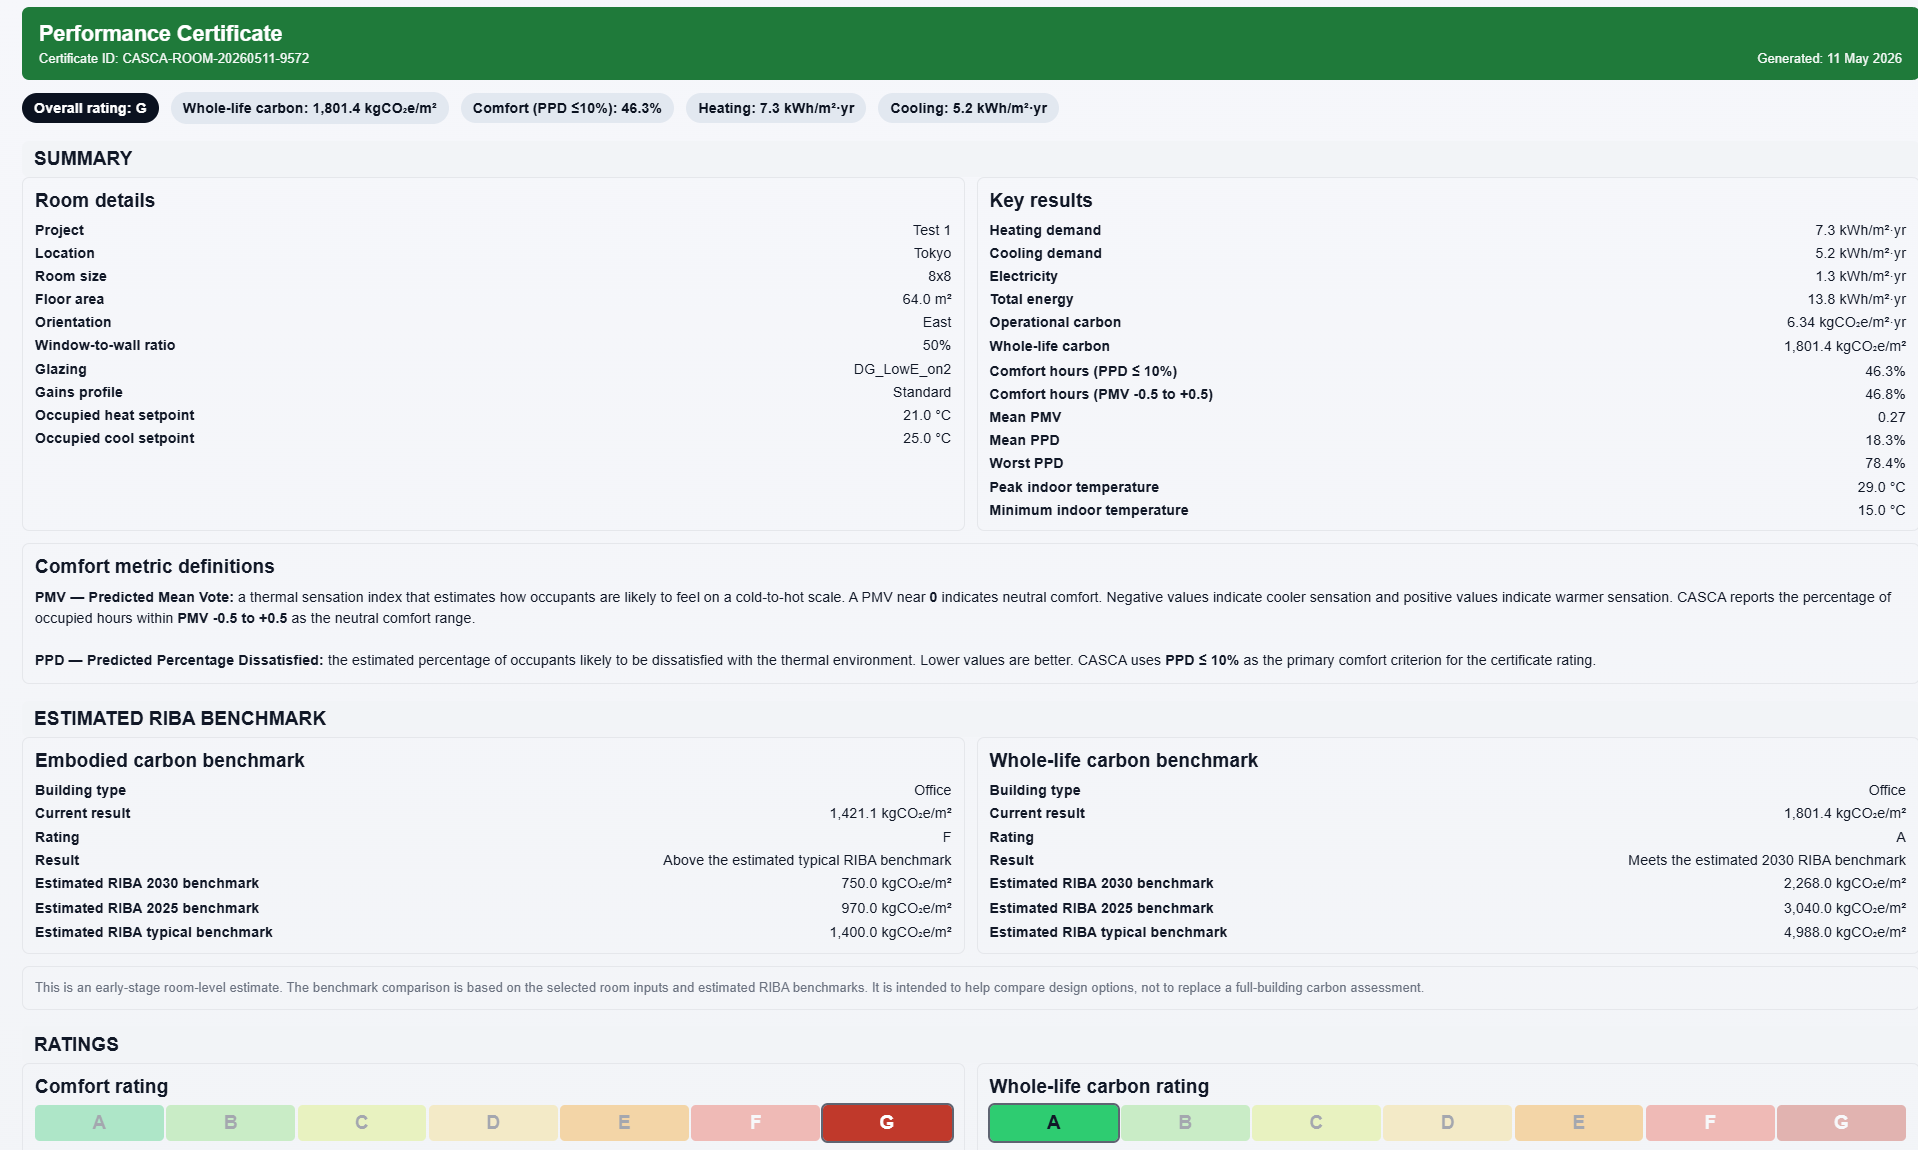1918x1150 pixels.
Task: Click the Mean PPD value 18.3%
Action: tap(1885, 440)
